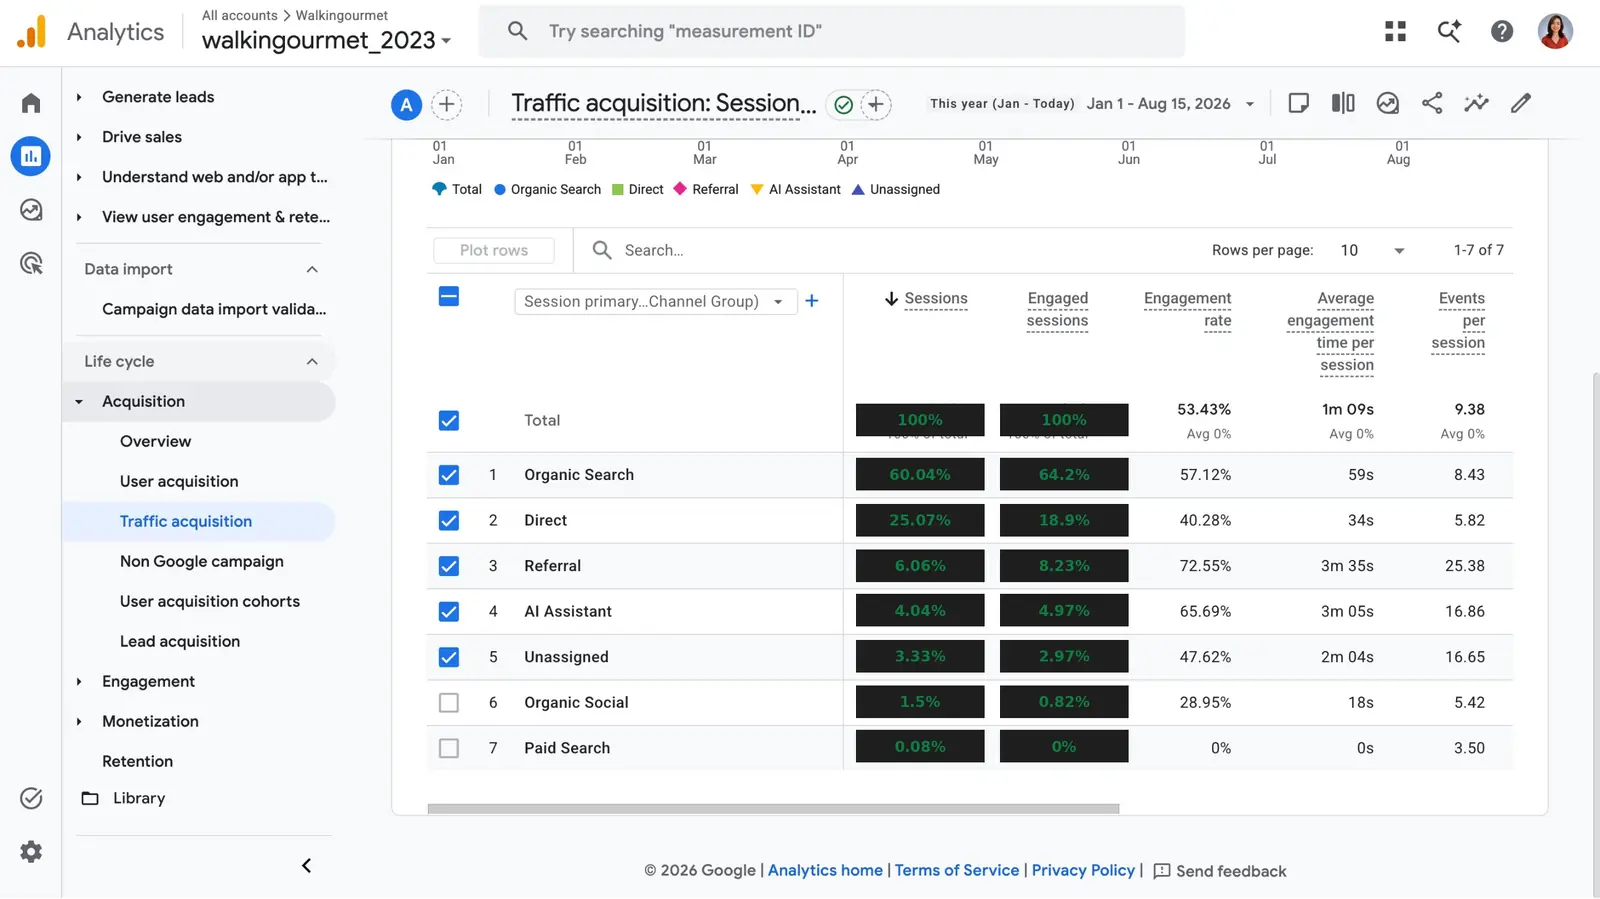Open the Explore icon in left rail
Screen dimensions: 1600x899
tap(31, 210)
